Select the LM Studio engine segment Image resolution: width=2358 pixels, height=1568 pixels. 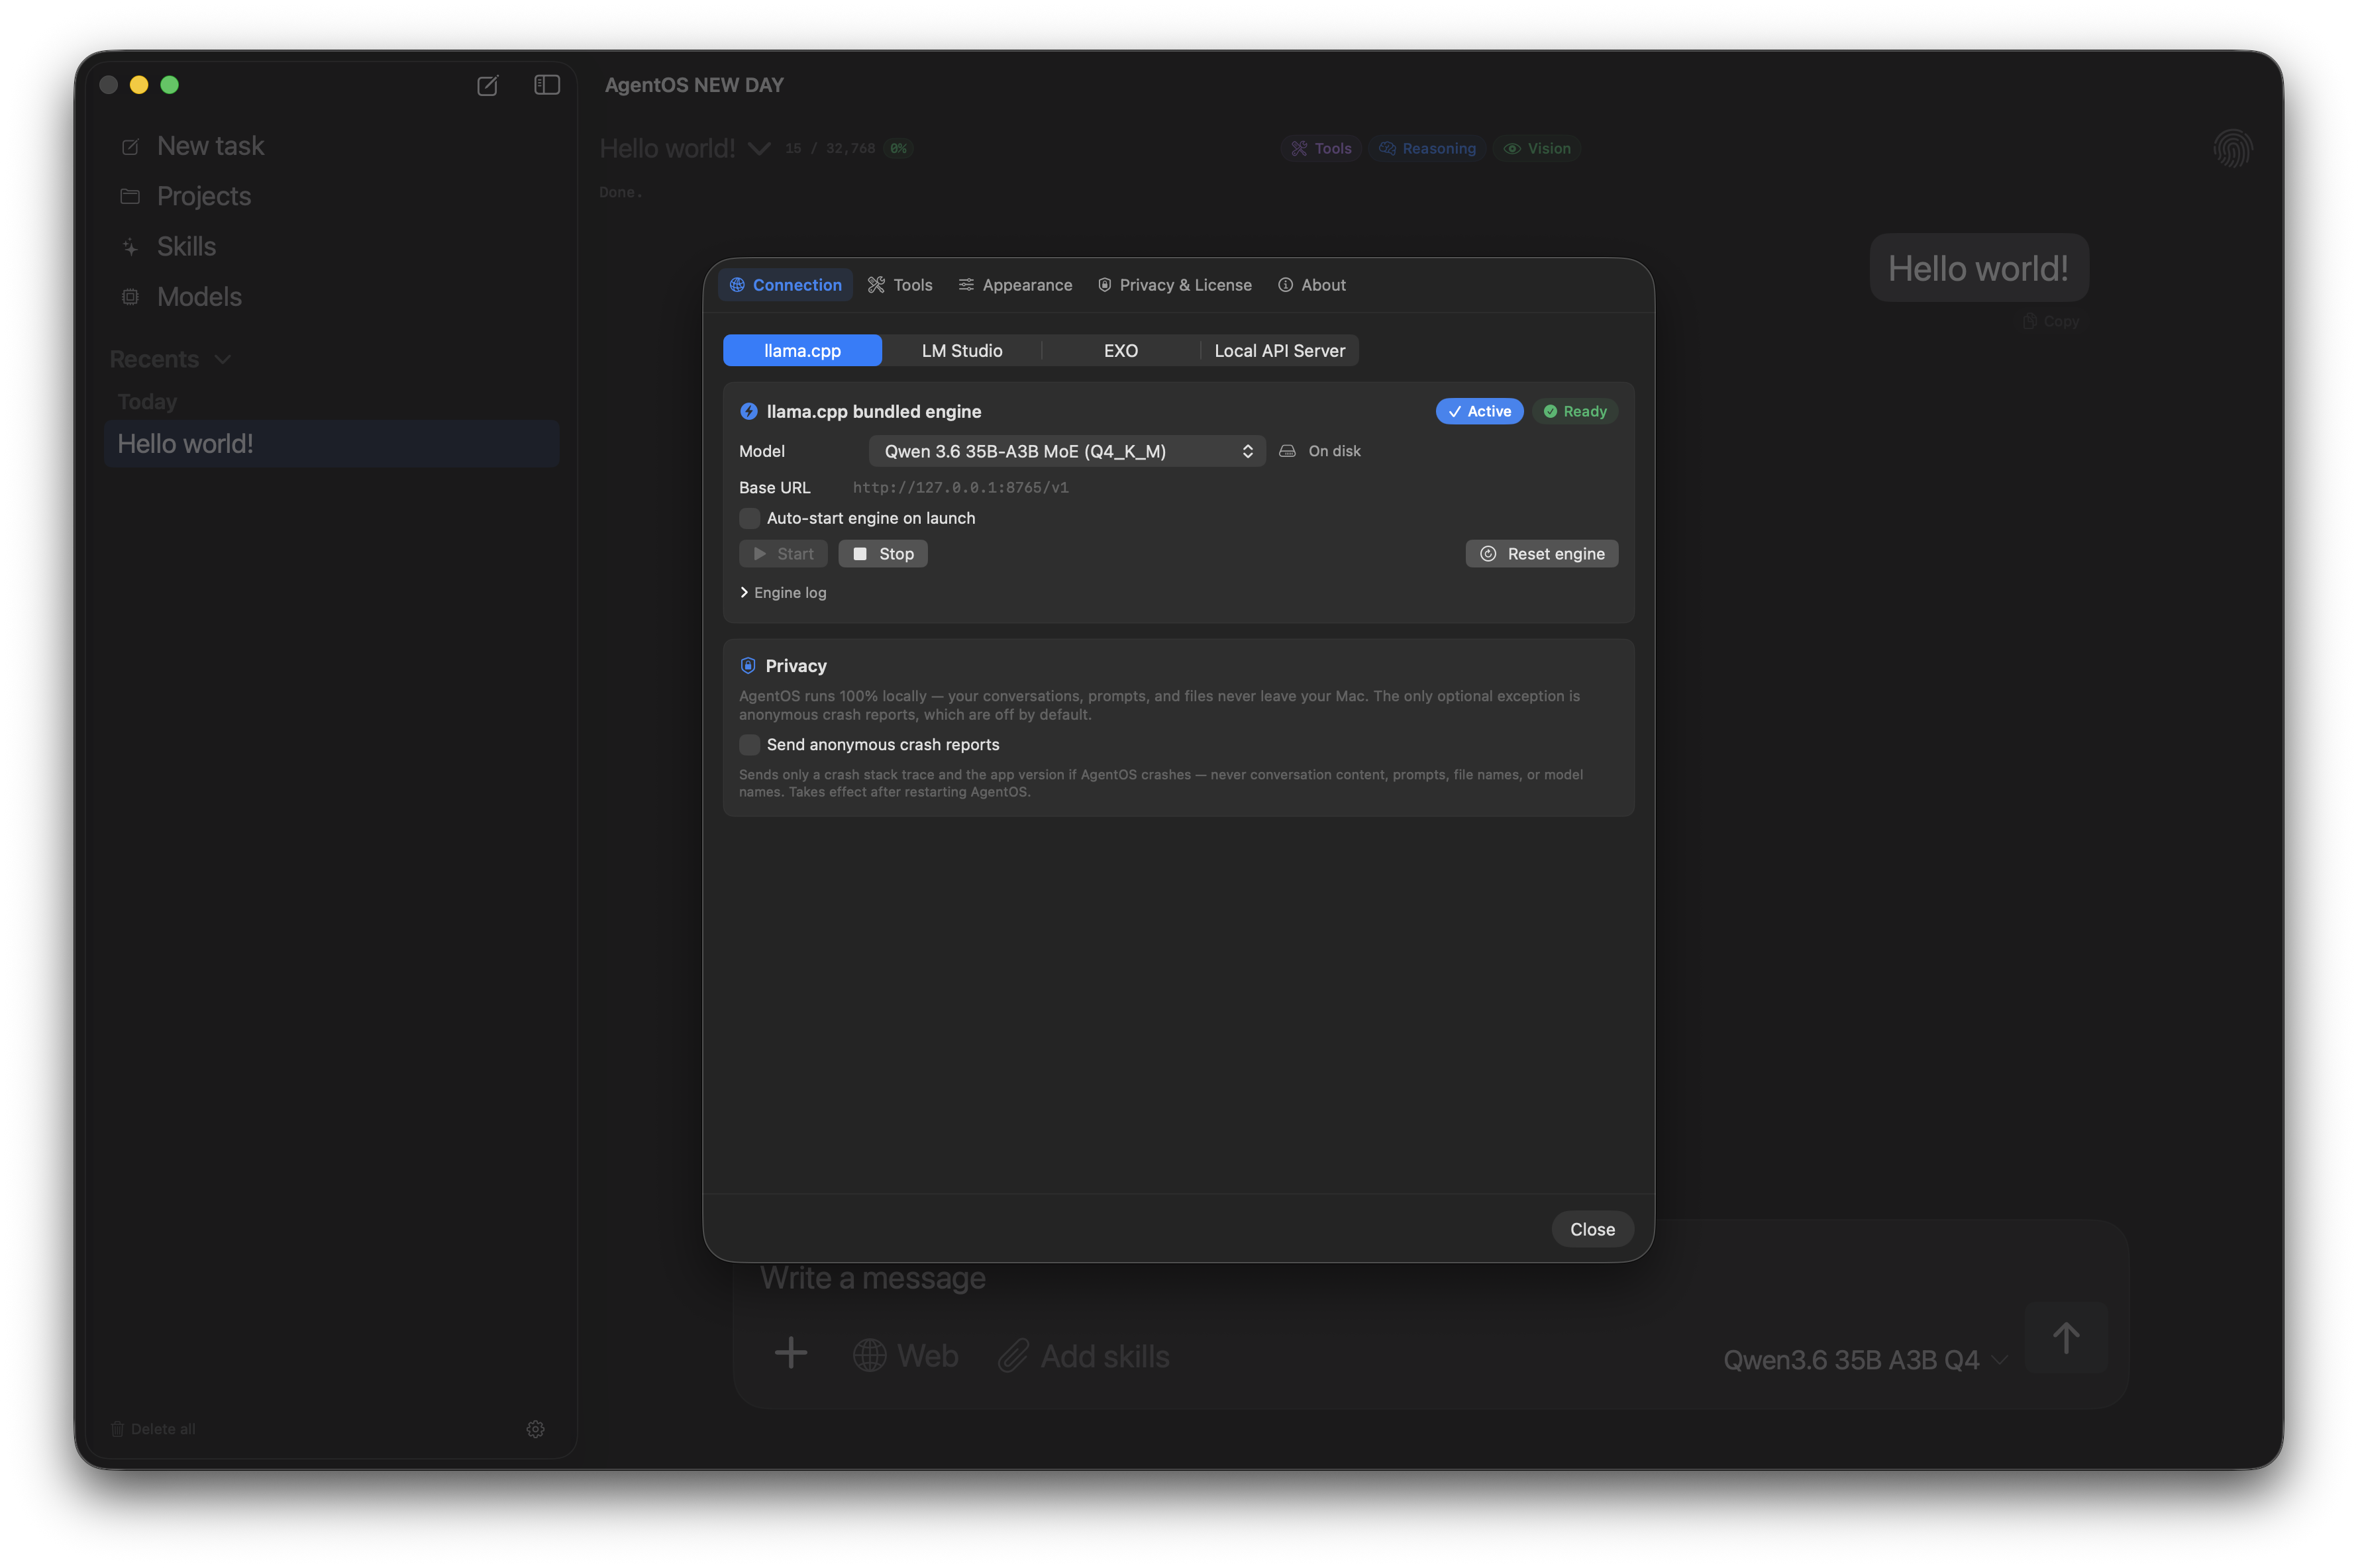pyautogui.click(x=962, y=351)
